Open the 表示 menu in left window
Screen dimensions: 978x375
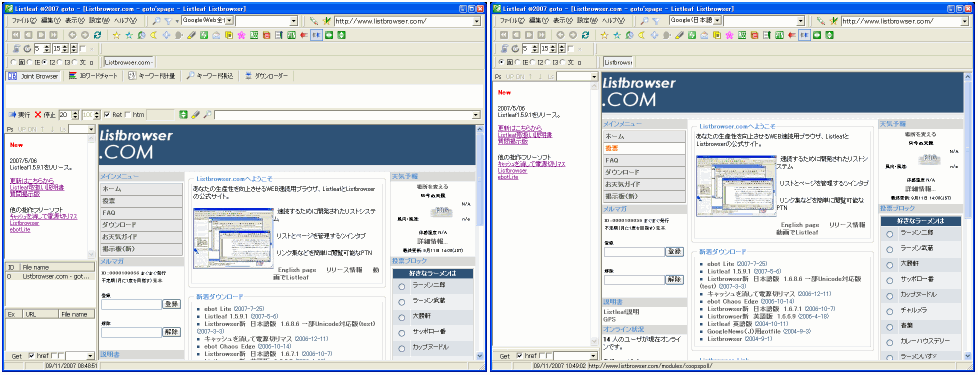[x=75, y=21]
